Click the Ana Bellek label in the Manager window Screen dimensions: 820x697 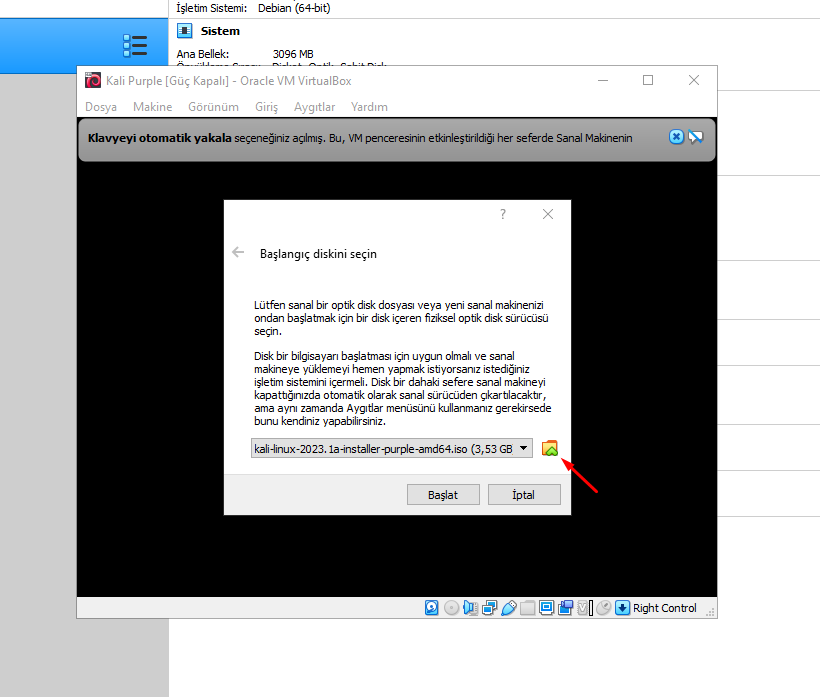pos(203,54)
